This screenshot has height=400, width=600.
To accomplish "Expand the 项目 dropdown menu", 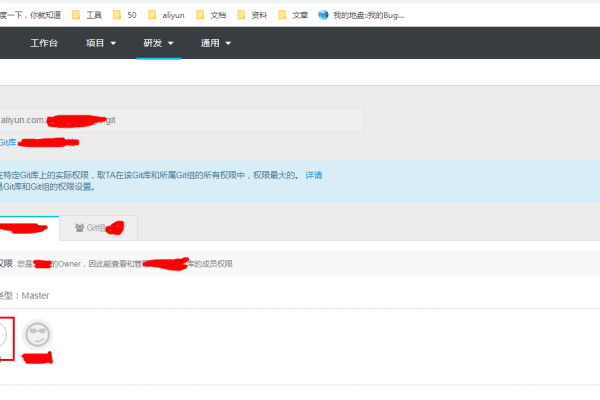I will click(x=101, y=43).
